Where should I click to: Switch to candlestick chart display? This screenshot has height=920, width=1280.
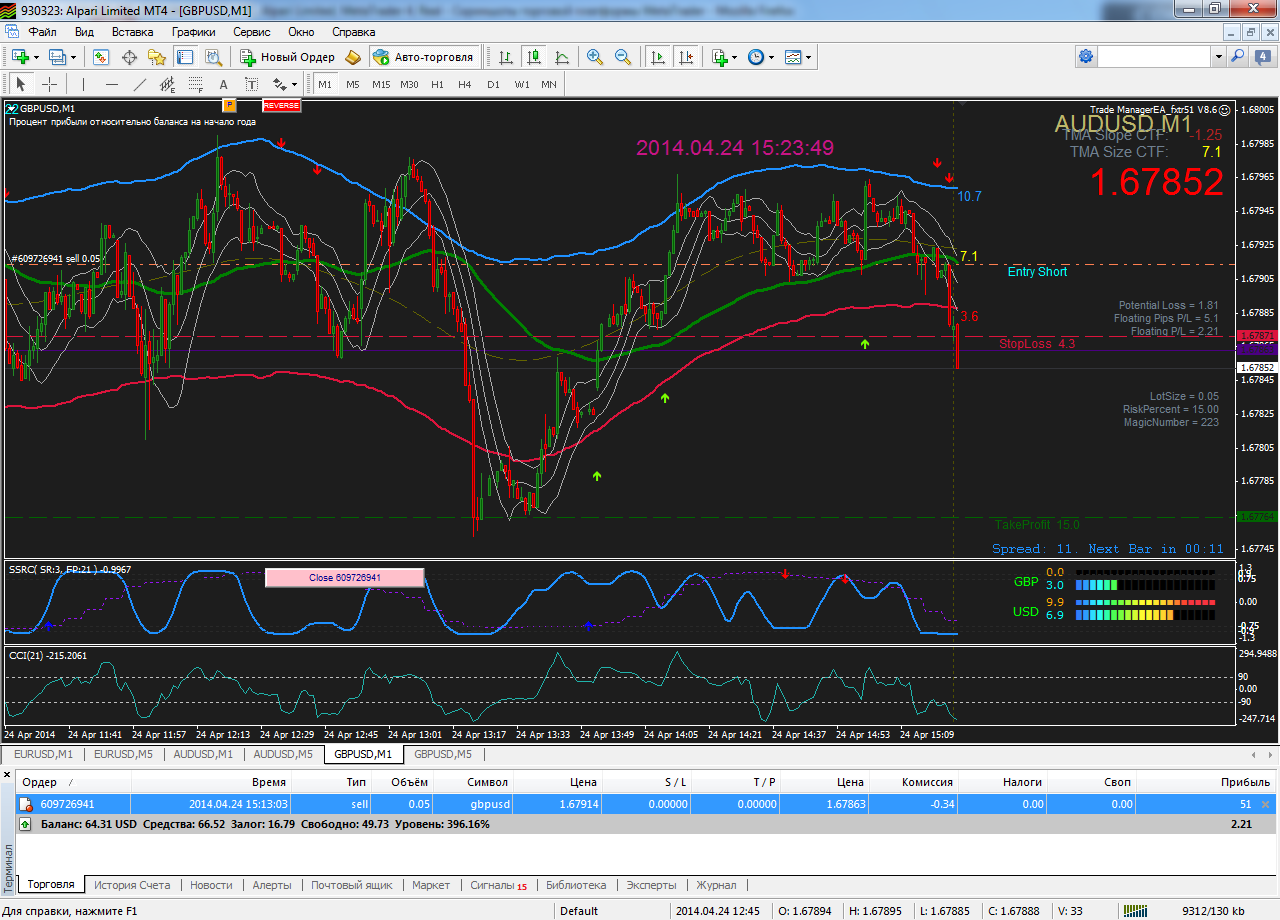point(534,57)
